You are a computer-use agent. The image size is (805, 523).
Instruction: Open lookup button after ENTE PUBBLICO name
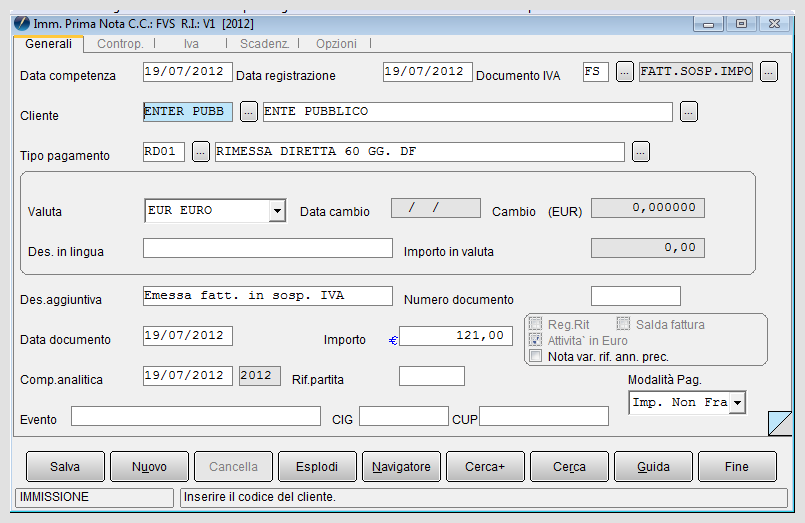689,111
